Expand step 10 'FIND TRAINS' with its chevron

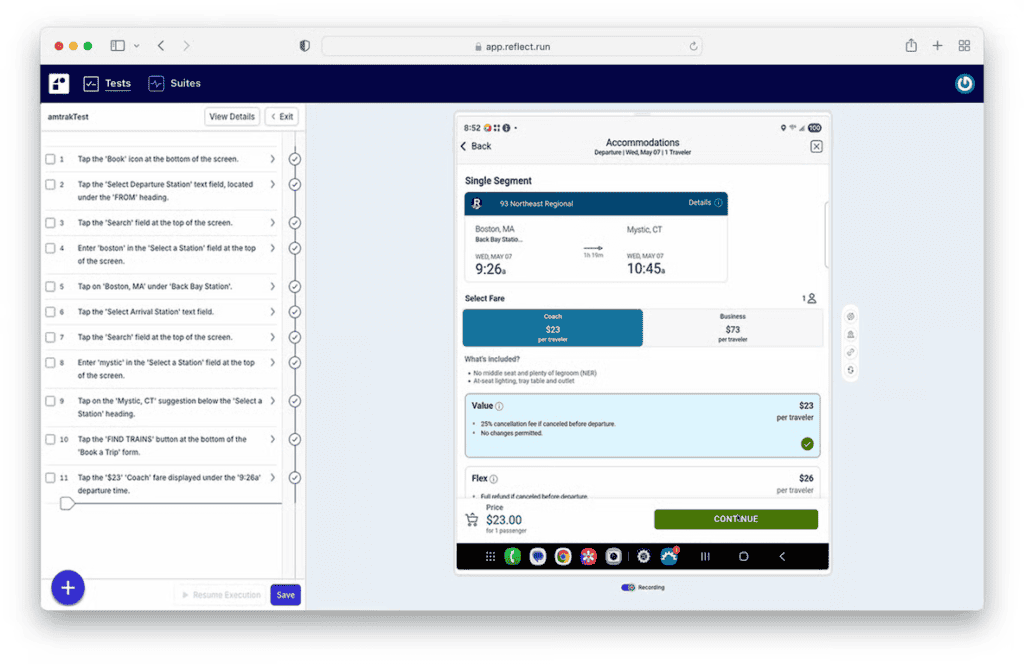[272, 439]
